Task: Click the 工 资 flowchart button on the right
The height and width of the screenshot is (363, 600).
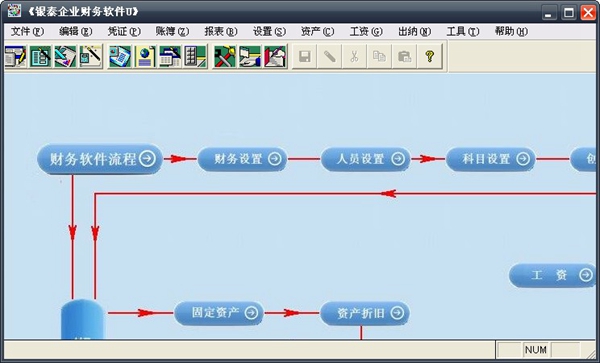Action: [553, 275]
